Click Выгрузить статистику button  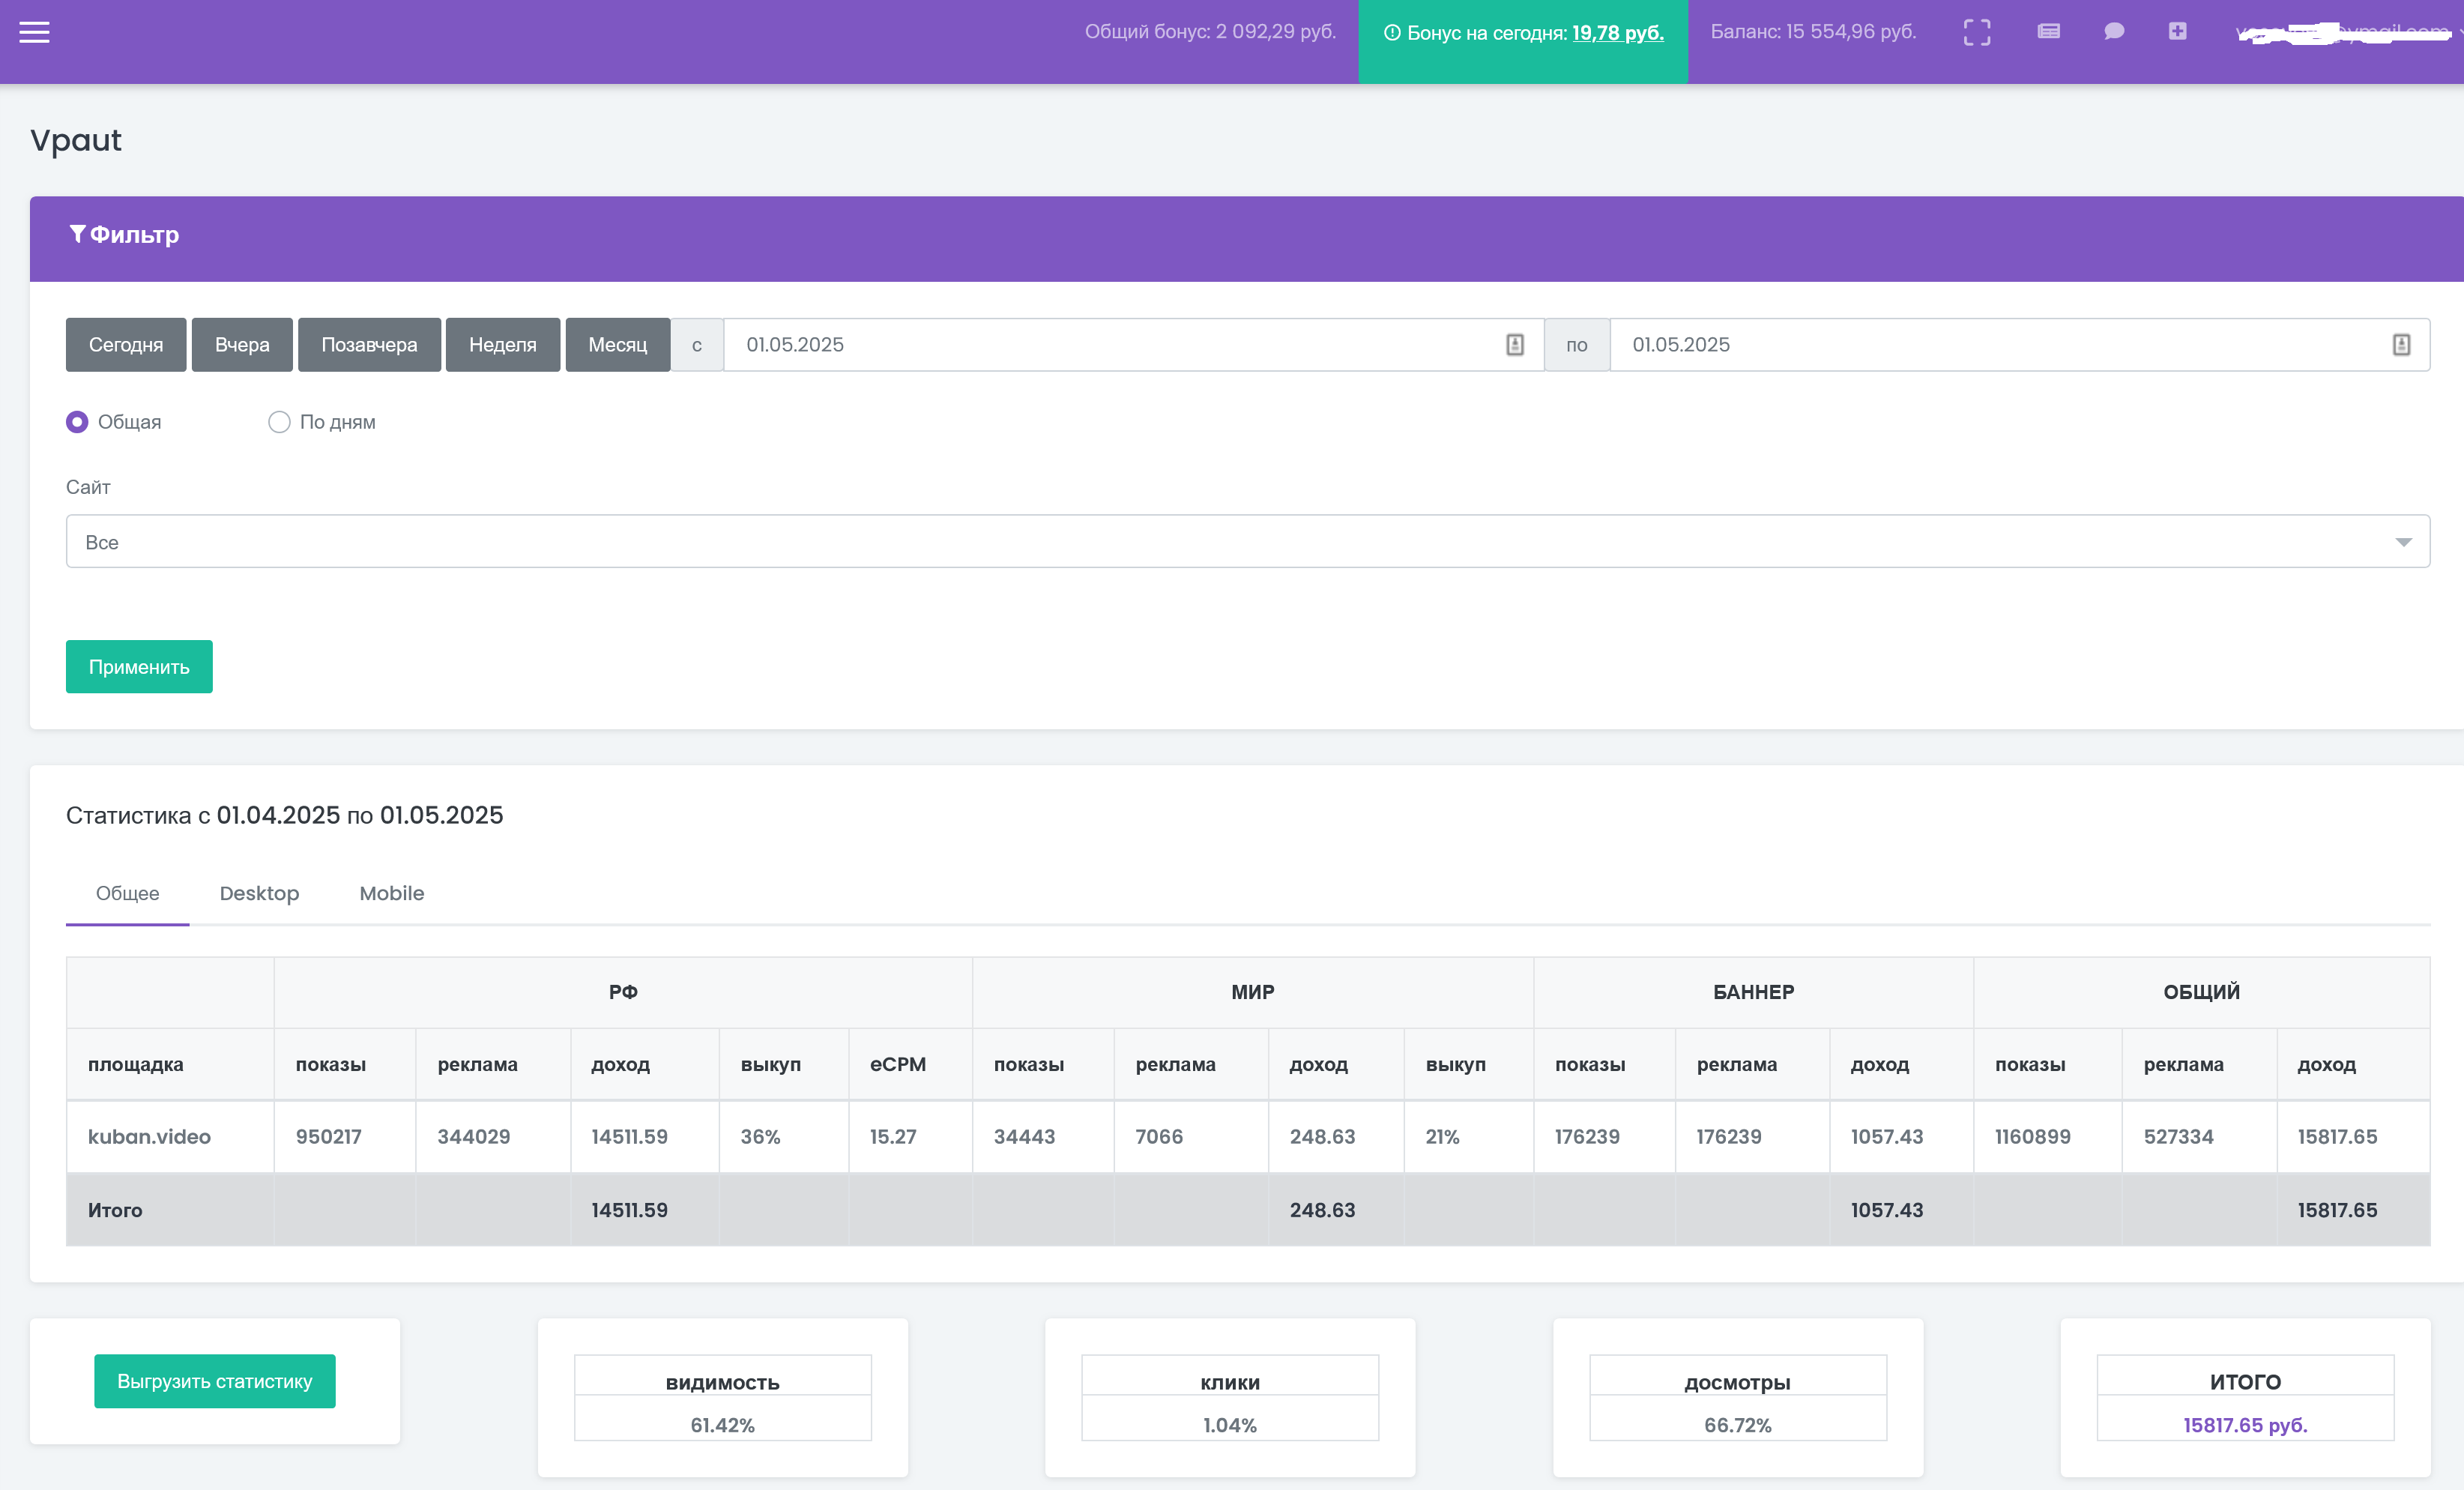[214, 1381]
